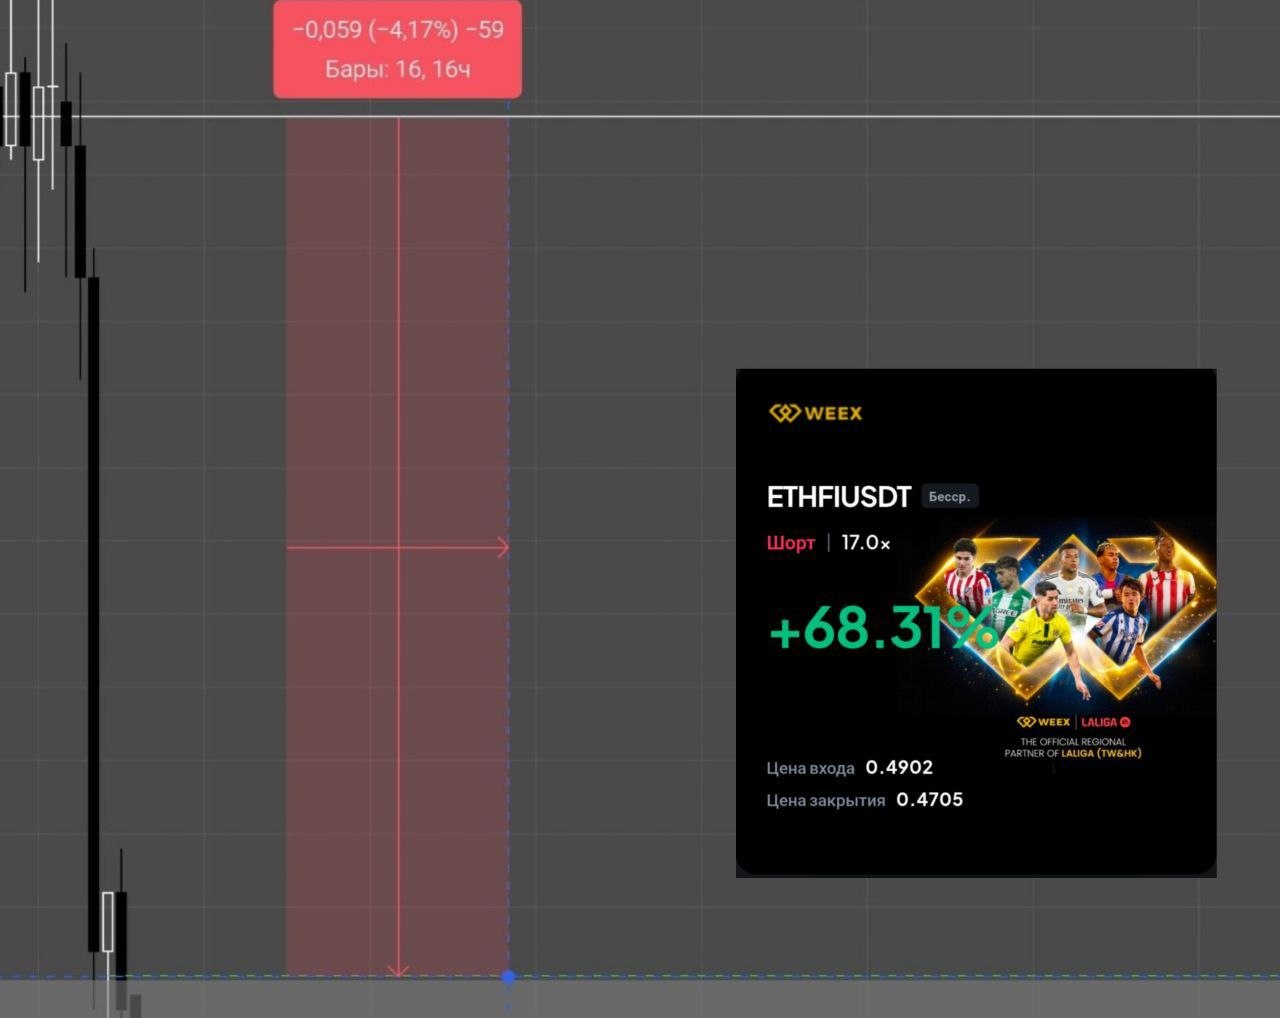
Task: Click the footballers promo image
Action: coord(1066,610)
